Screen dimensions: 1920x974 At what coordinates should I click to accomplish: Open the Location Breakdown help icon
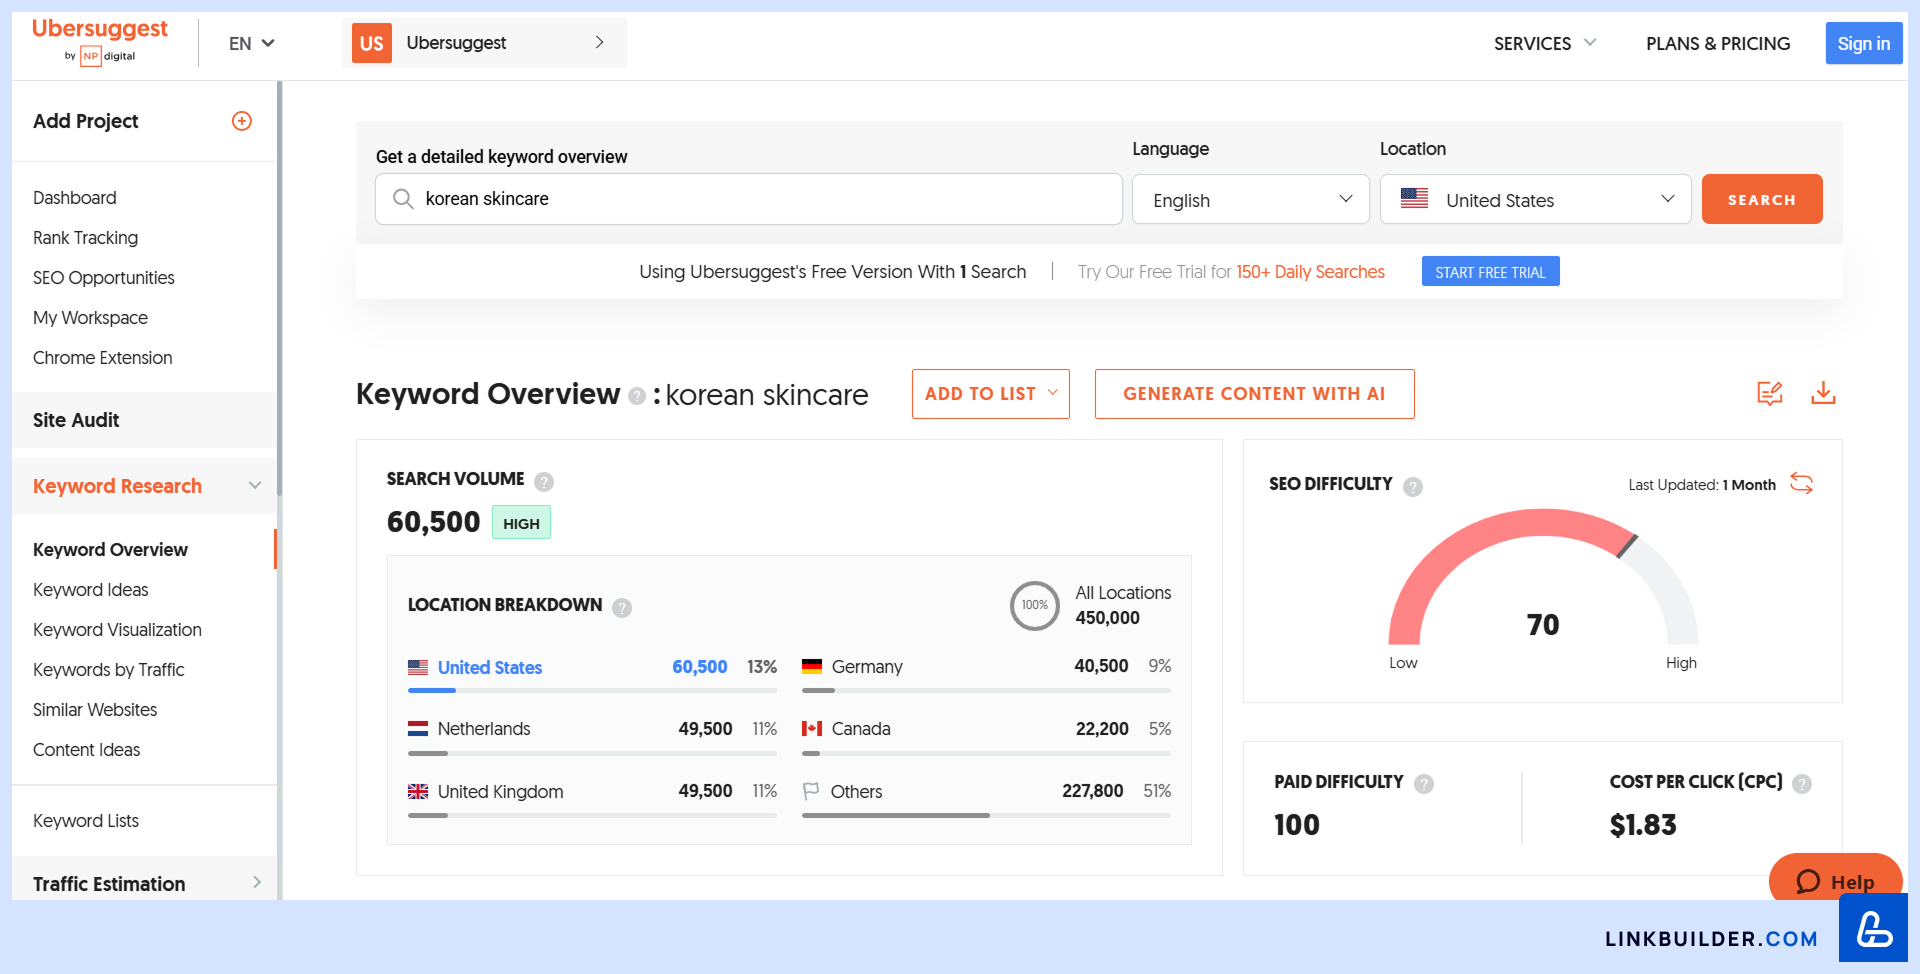(622, 608)
